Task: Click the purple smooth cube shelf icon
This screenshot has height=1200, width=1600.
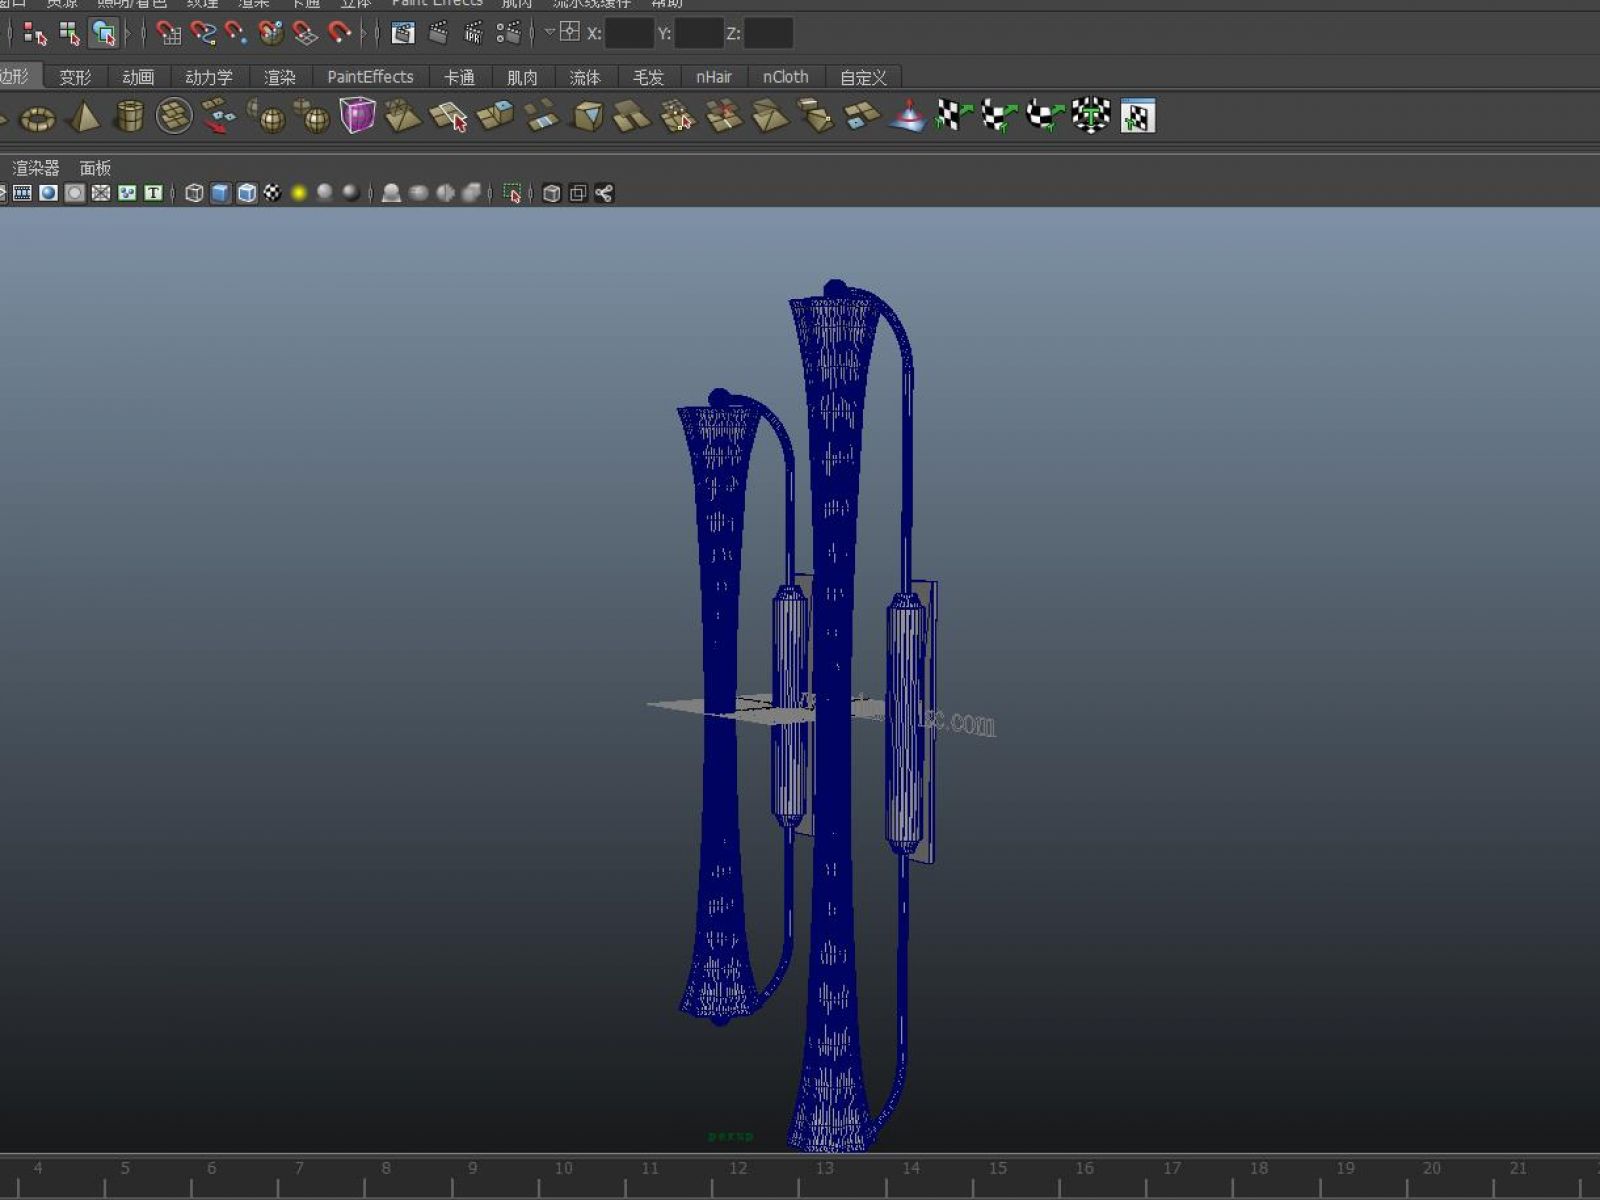Action: (x=357, y=116)
